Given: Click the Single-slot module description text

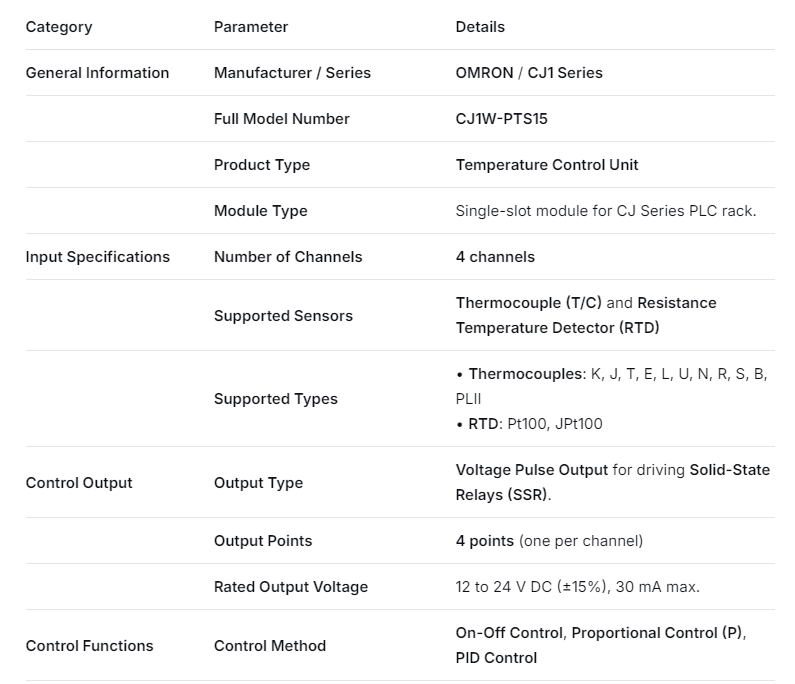Looking at the screenshot, I should [605, 211].
